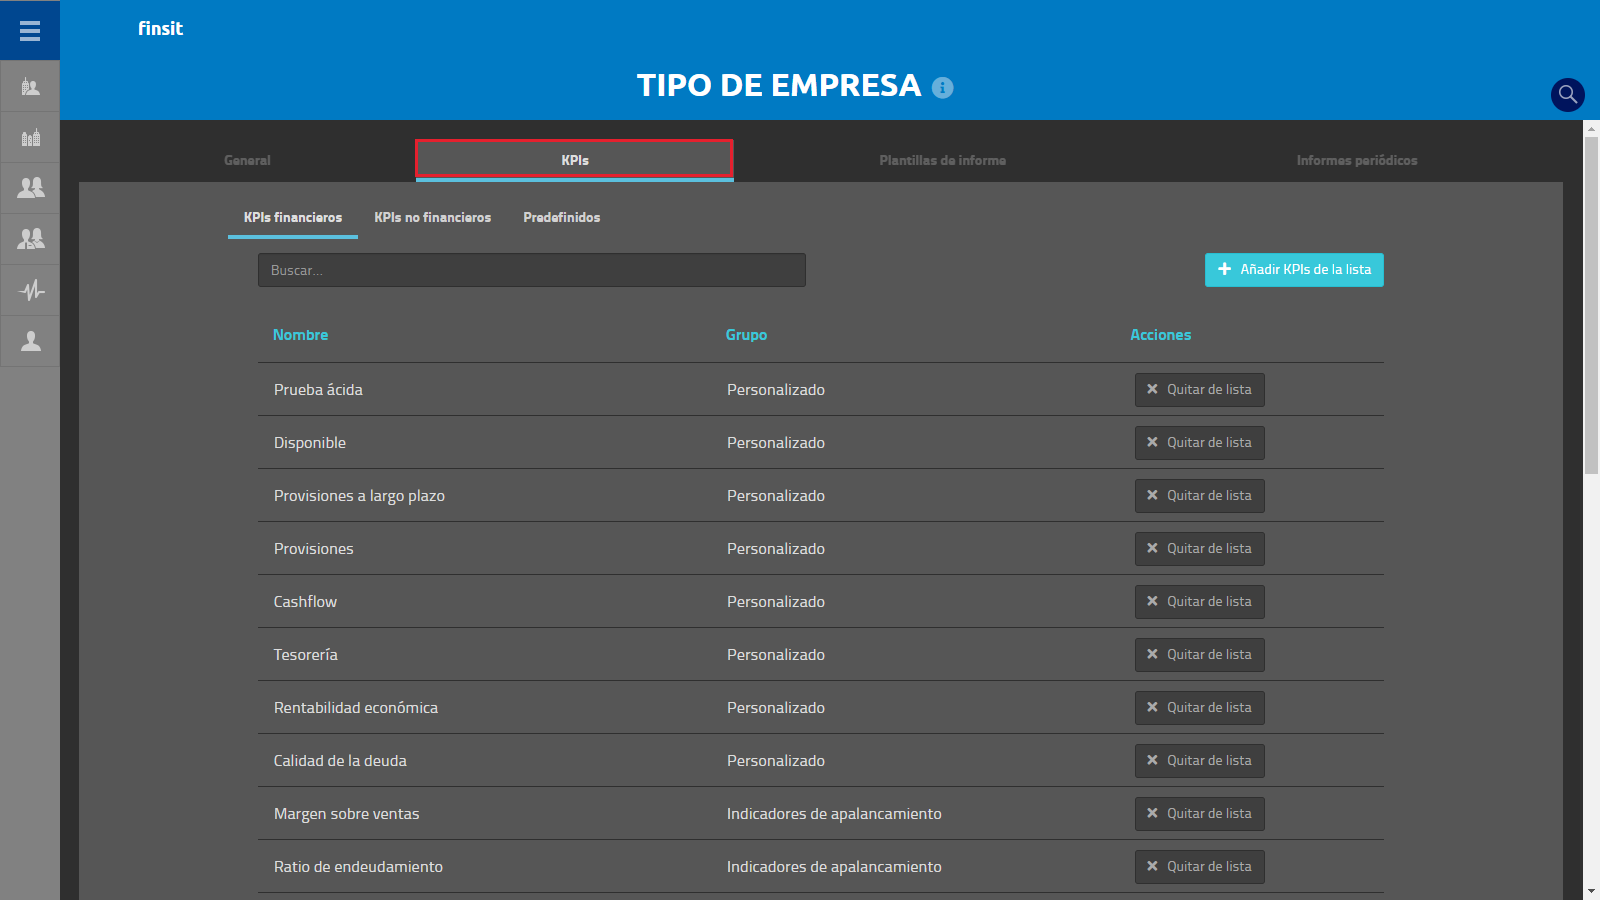Image resolution: width=1600 pixels, height=900 pixels.
Task: Remove Disponible from the list
Action: 1199,443
